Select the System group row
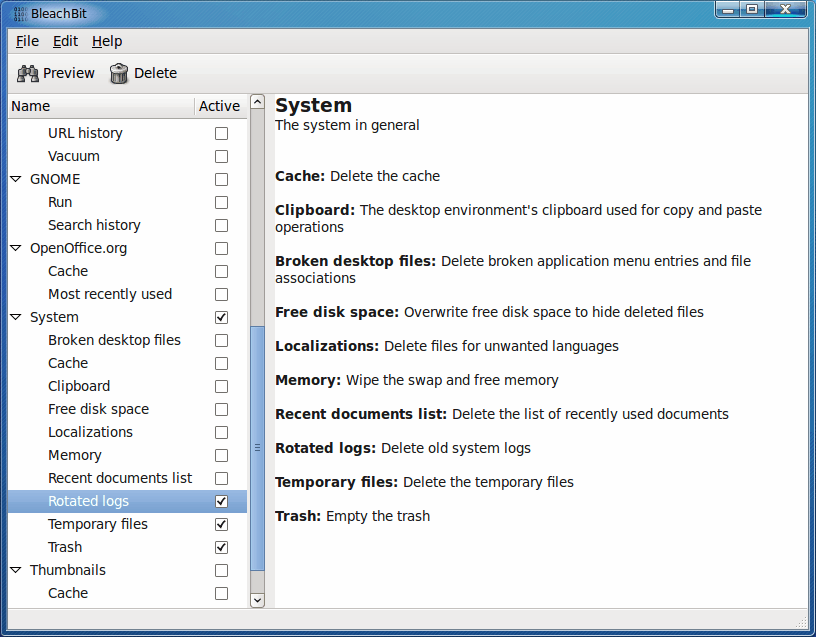 [x=128, y=317]
